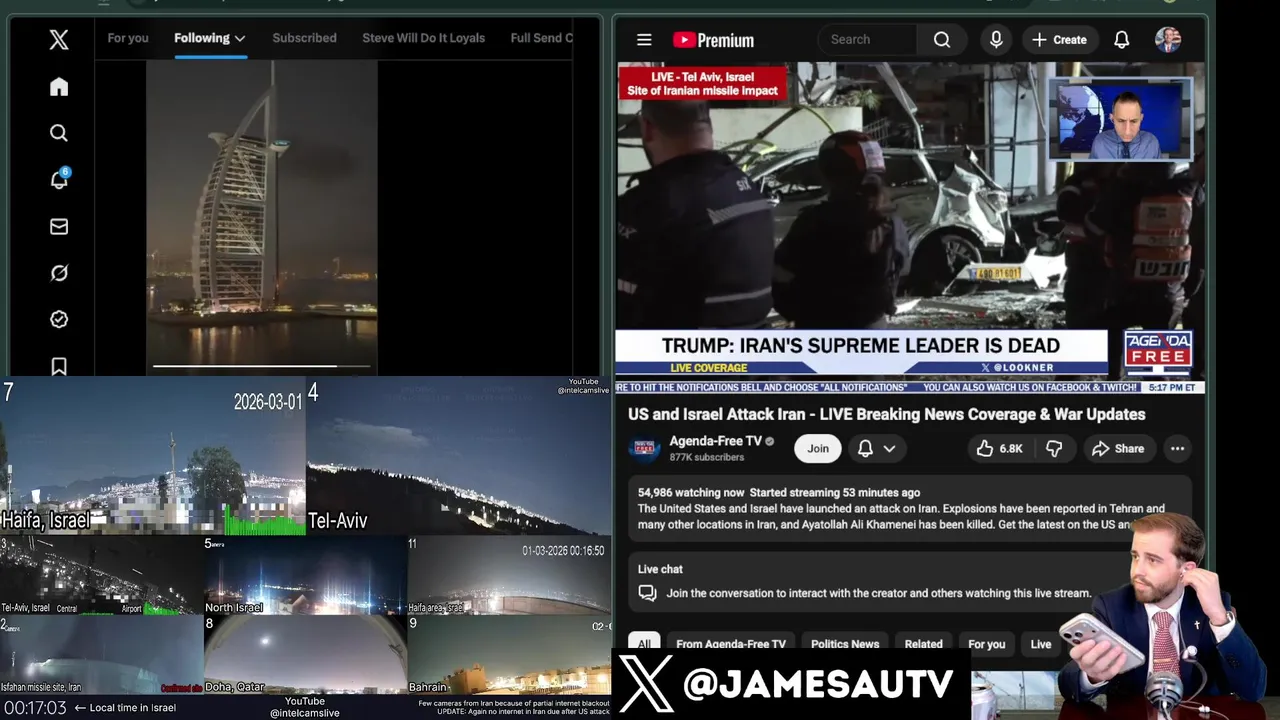
Task: Start voice search with microphone icon
Action: (x=996, y=40)
